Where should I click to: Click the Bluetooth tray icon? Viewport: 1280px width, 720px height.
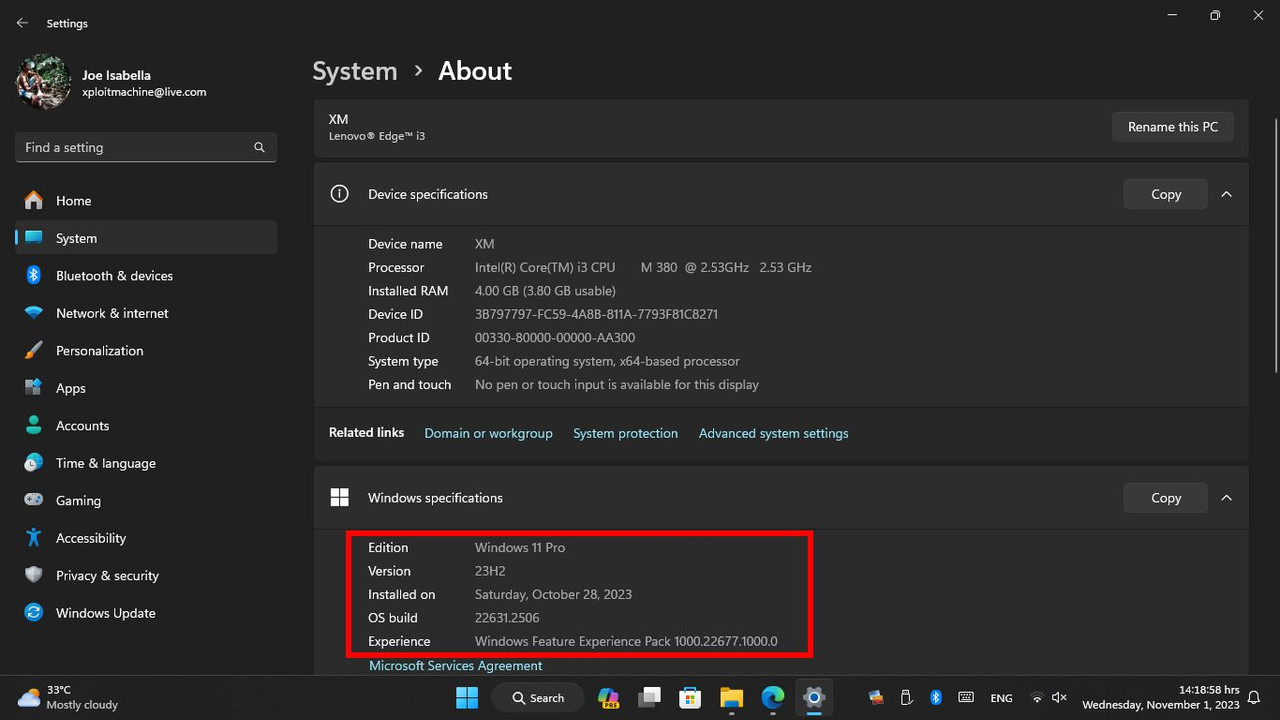pos(936,697)
